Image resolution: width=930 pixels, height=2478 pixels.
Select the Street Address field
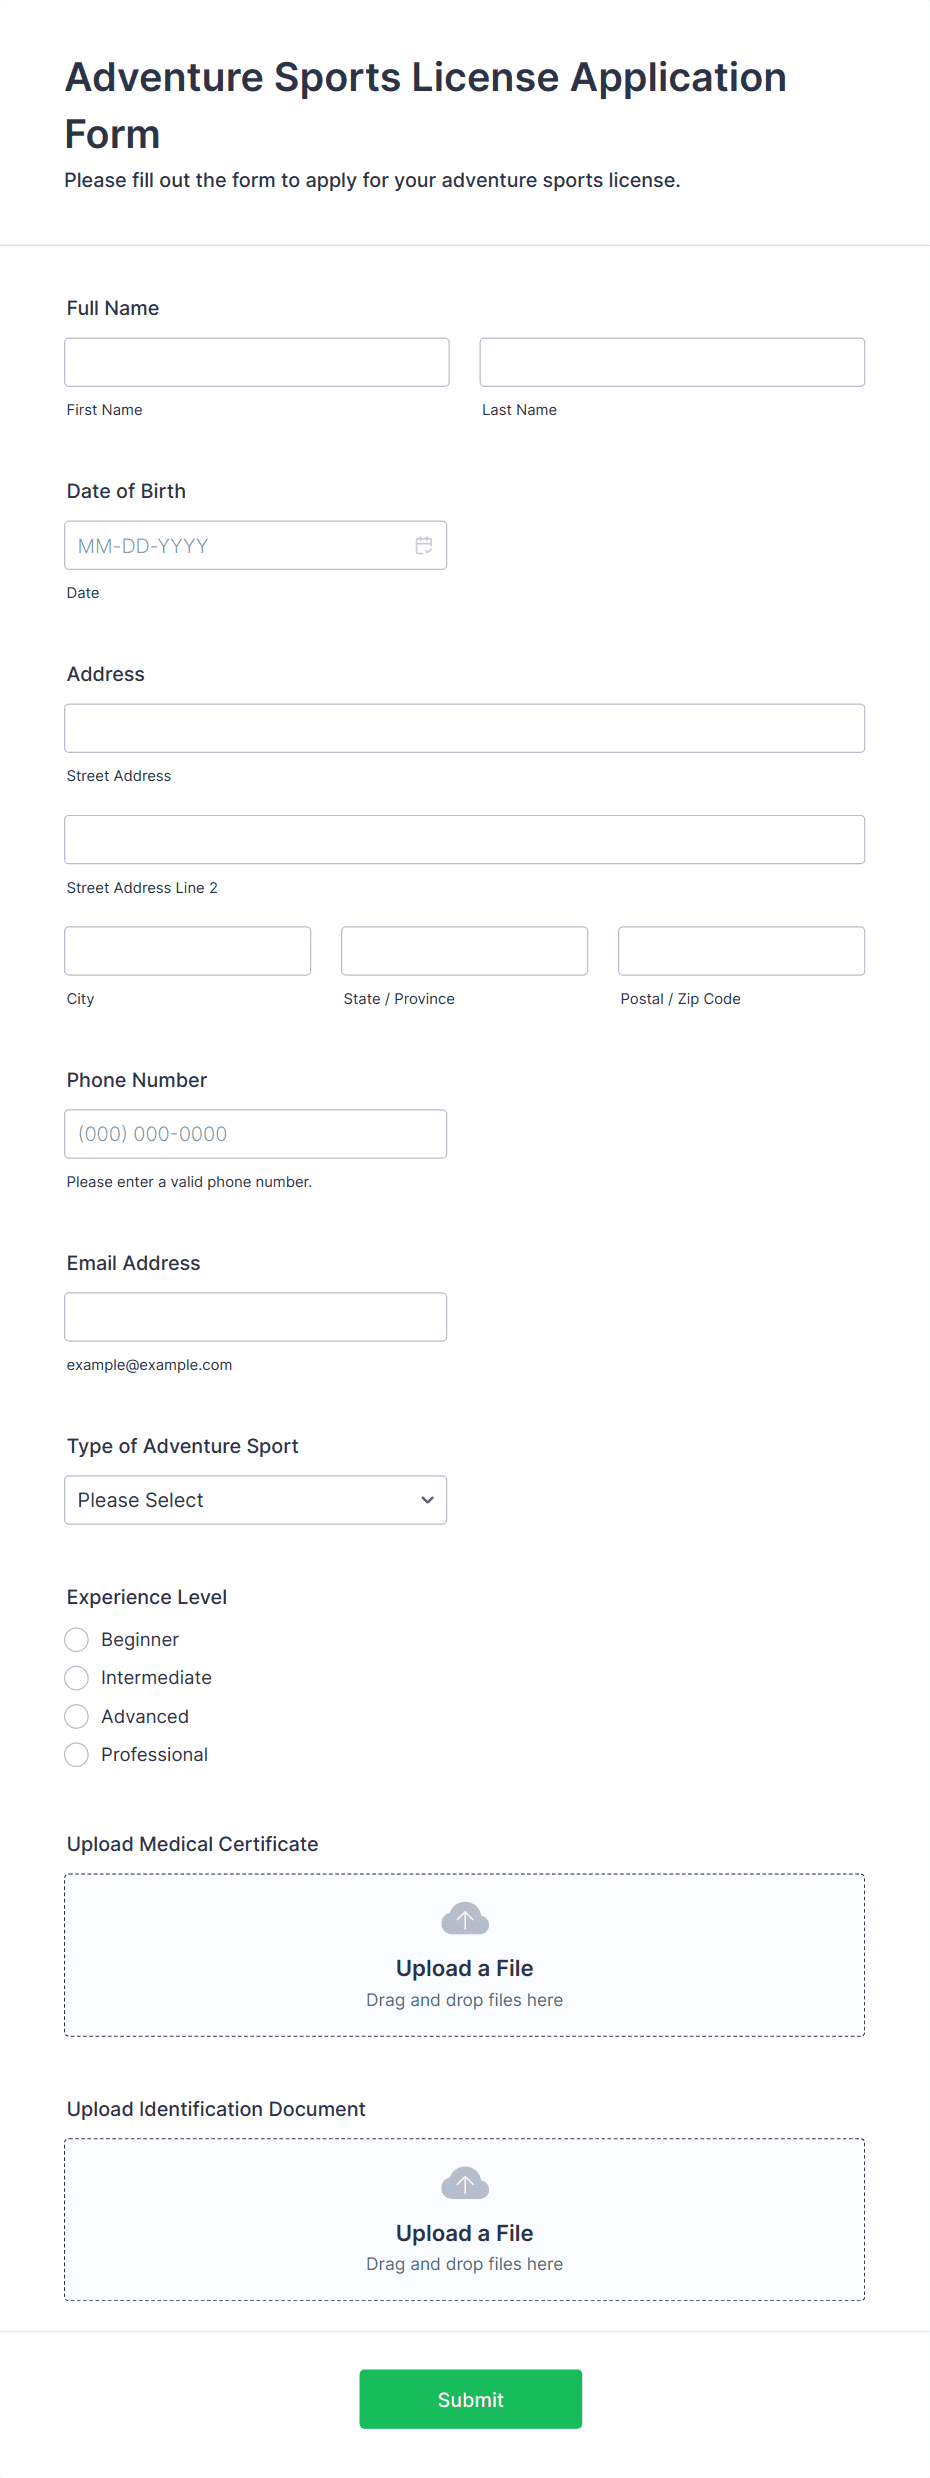[465, 728]
